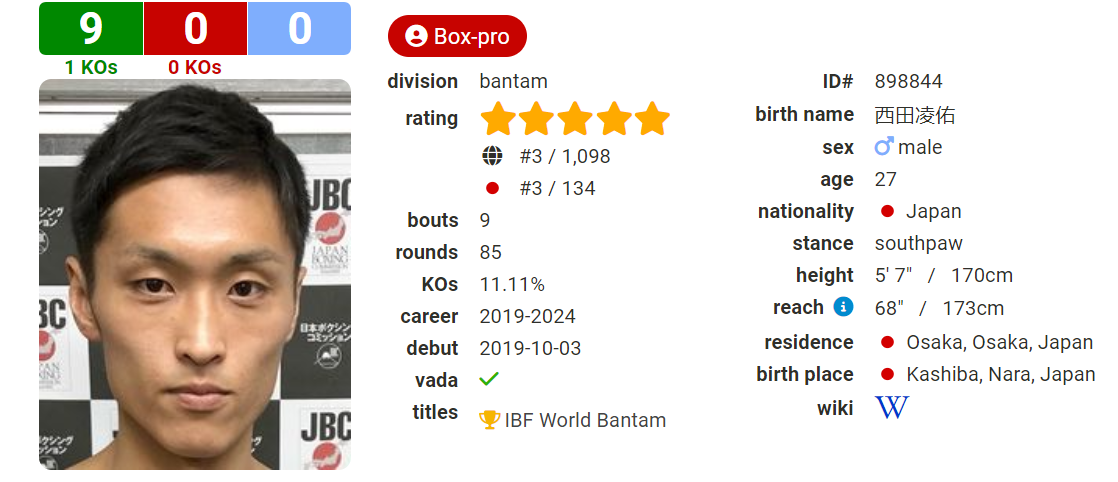Click the world ranking #3 / 1,098 text
Image resolution: width=1118 pixels, height=482 pixels.
pos(565,156)
